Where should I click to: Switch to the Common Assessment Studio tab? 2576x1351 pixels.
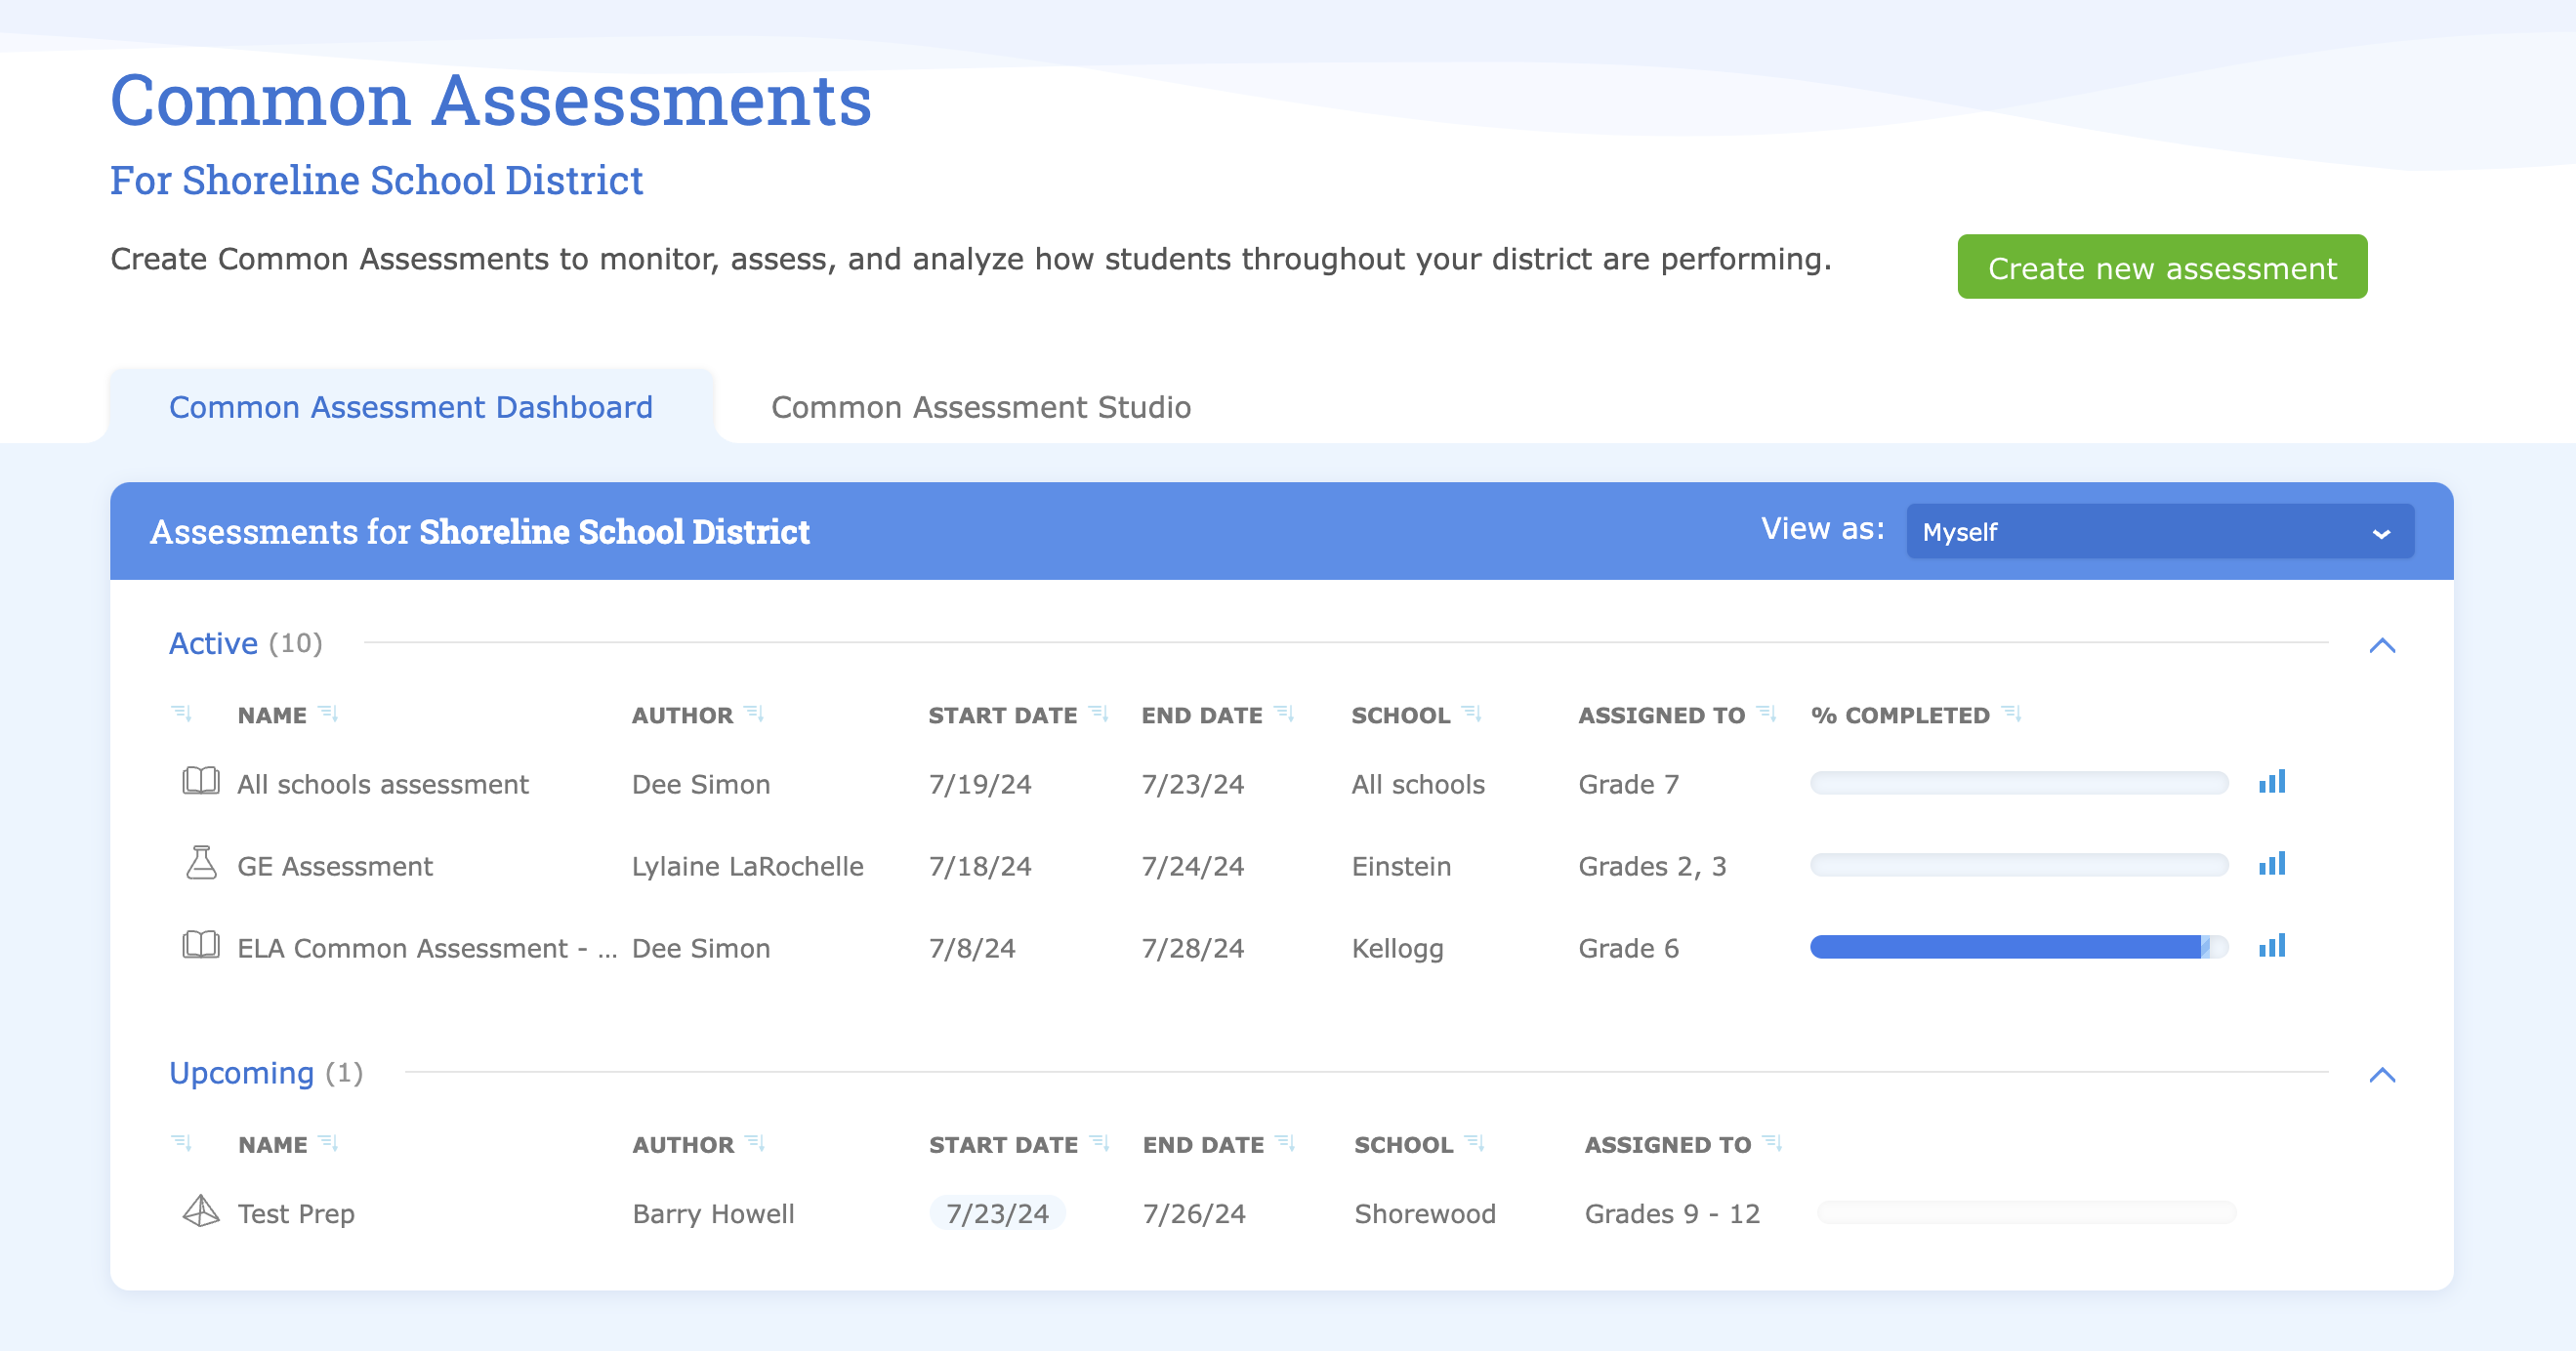click(979, 406)
